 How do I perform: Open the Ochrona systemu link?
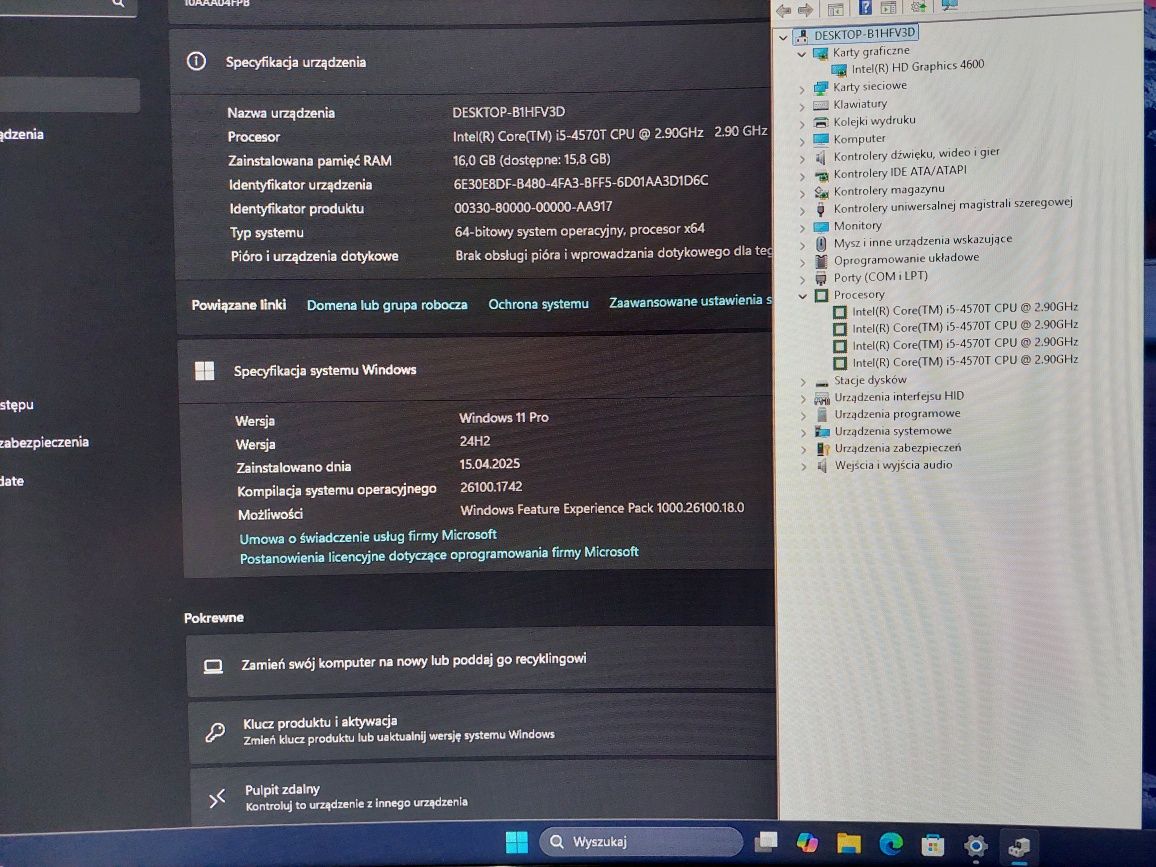[x=538, y=304]
